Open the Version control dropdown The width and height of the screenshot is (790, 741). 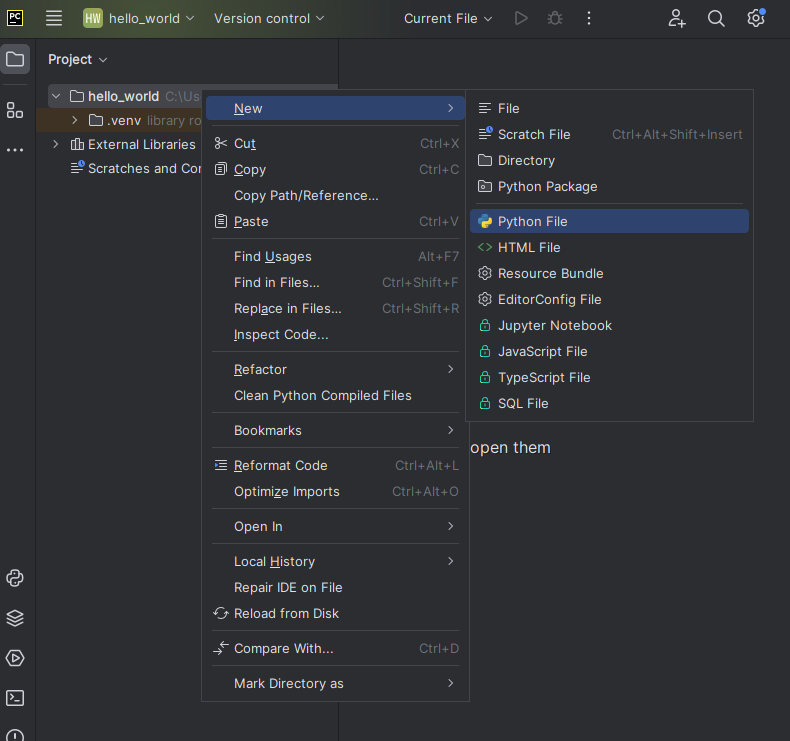(269, 18)
